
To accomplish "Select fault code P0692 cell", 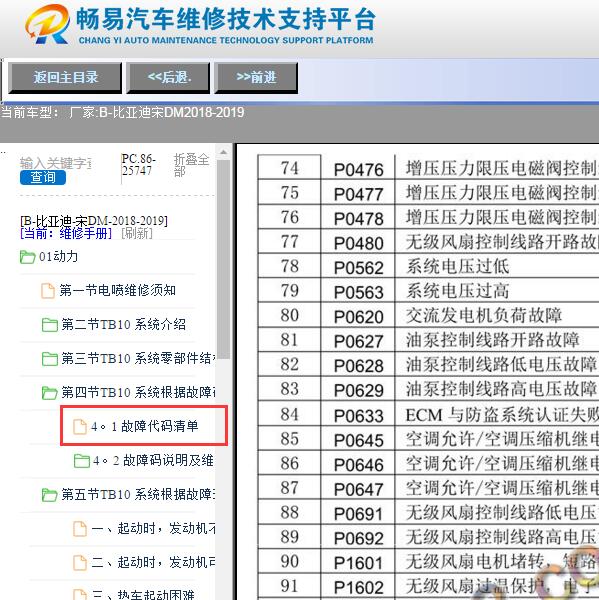I will (x=359, y=538).
